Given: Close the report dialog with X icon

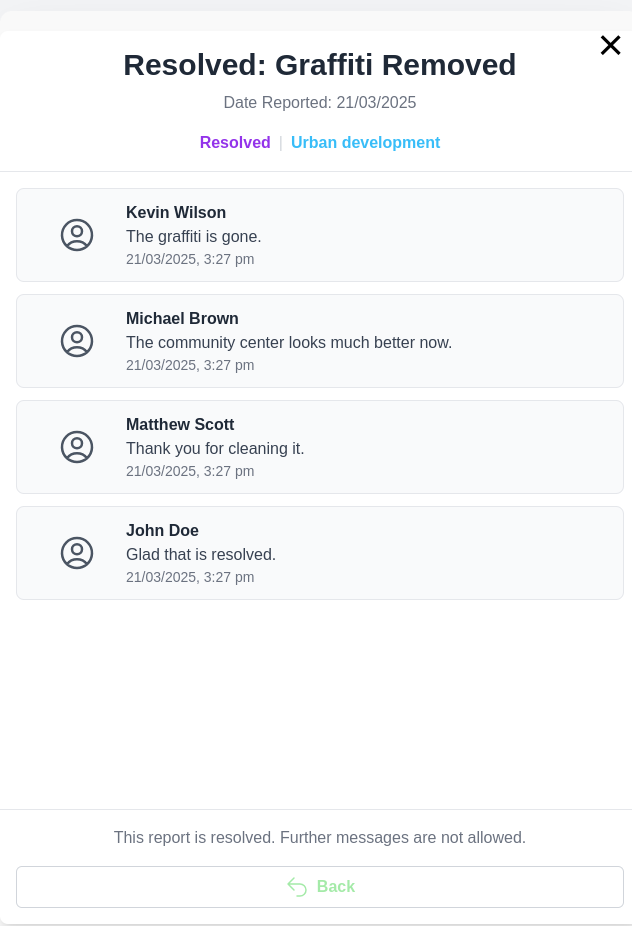Looking at the screenshot, I should (x=610, y=45).
